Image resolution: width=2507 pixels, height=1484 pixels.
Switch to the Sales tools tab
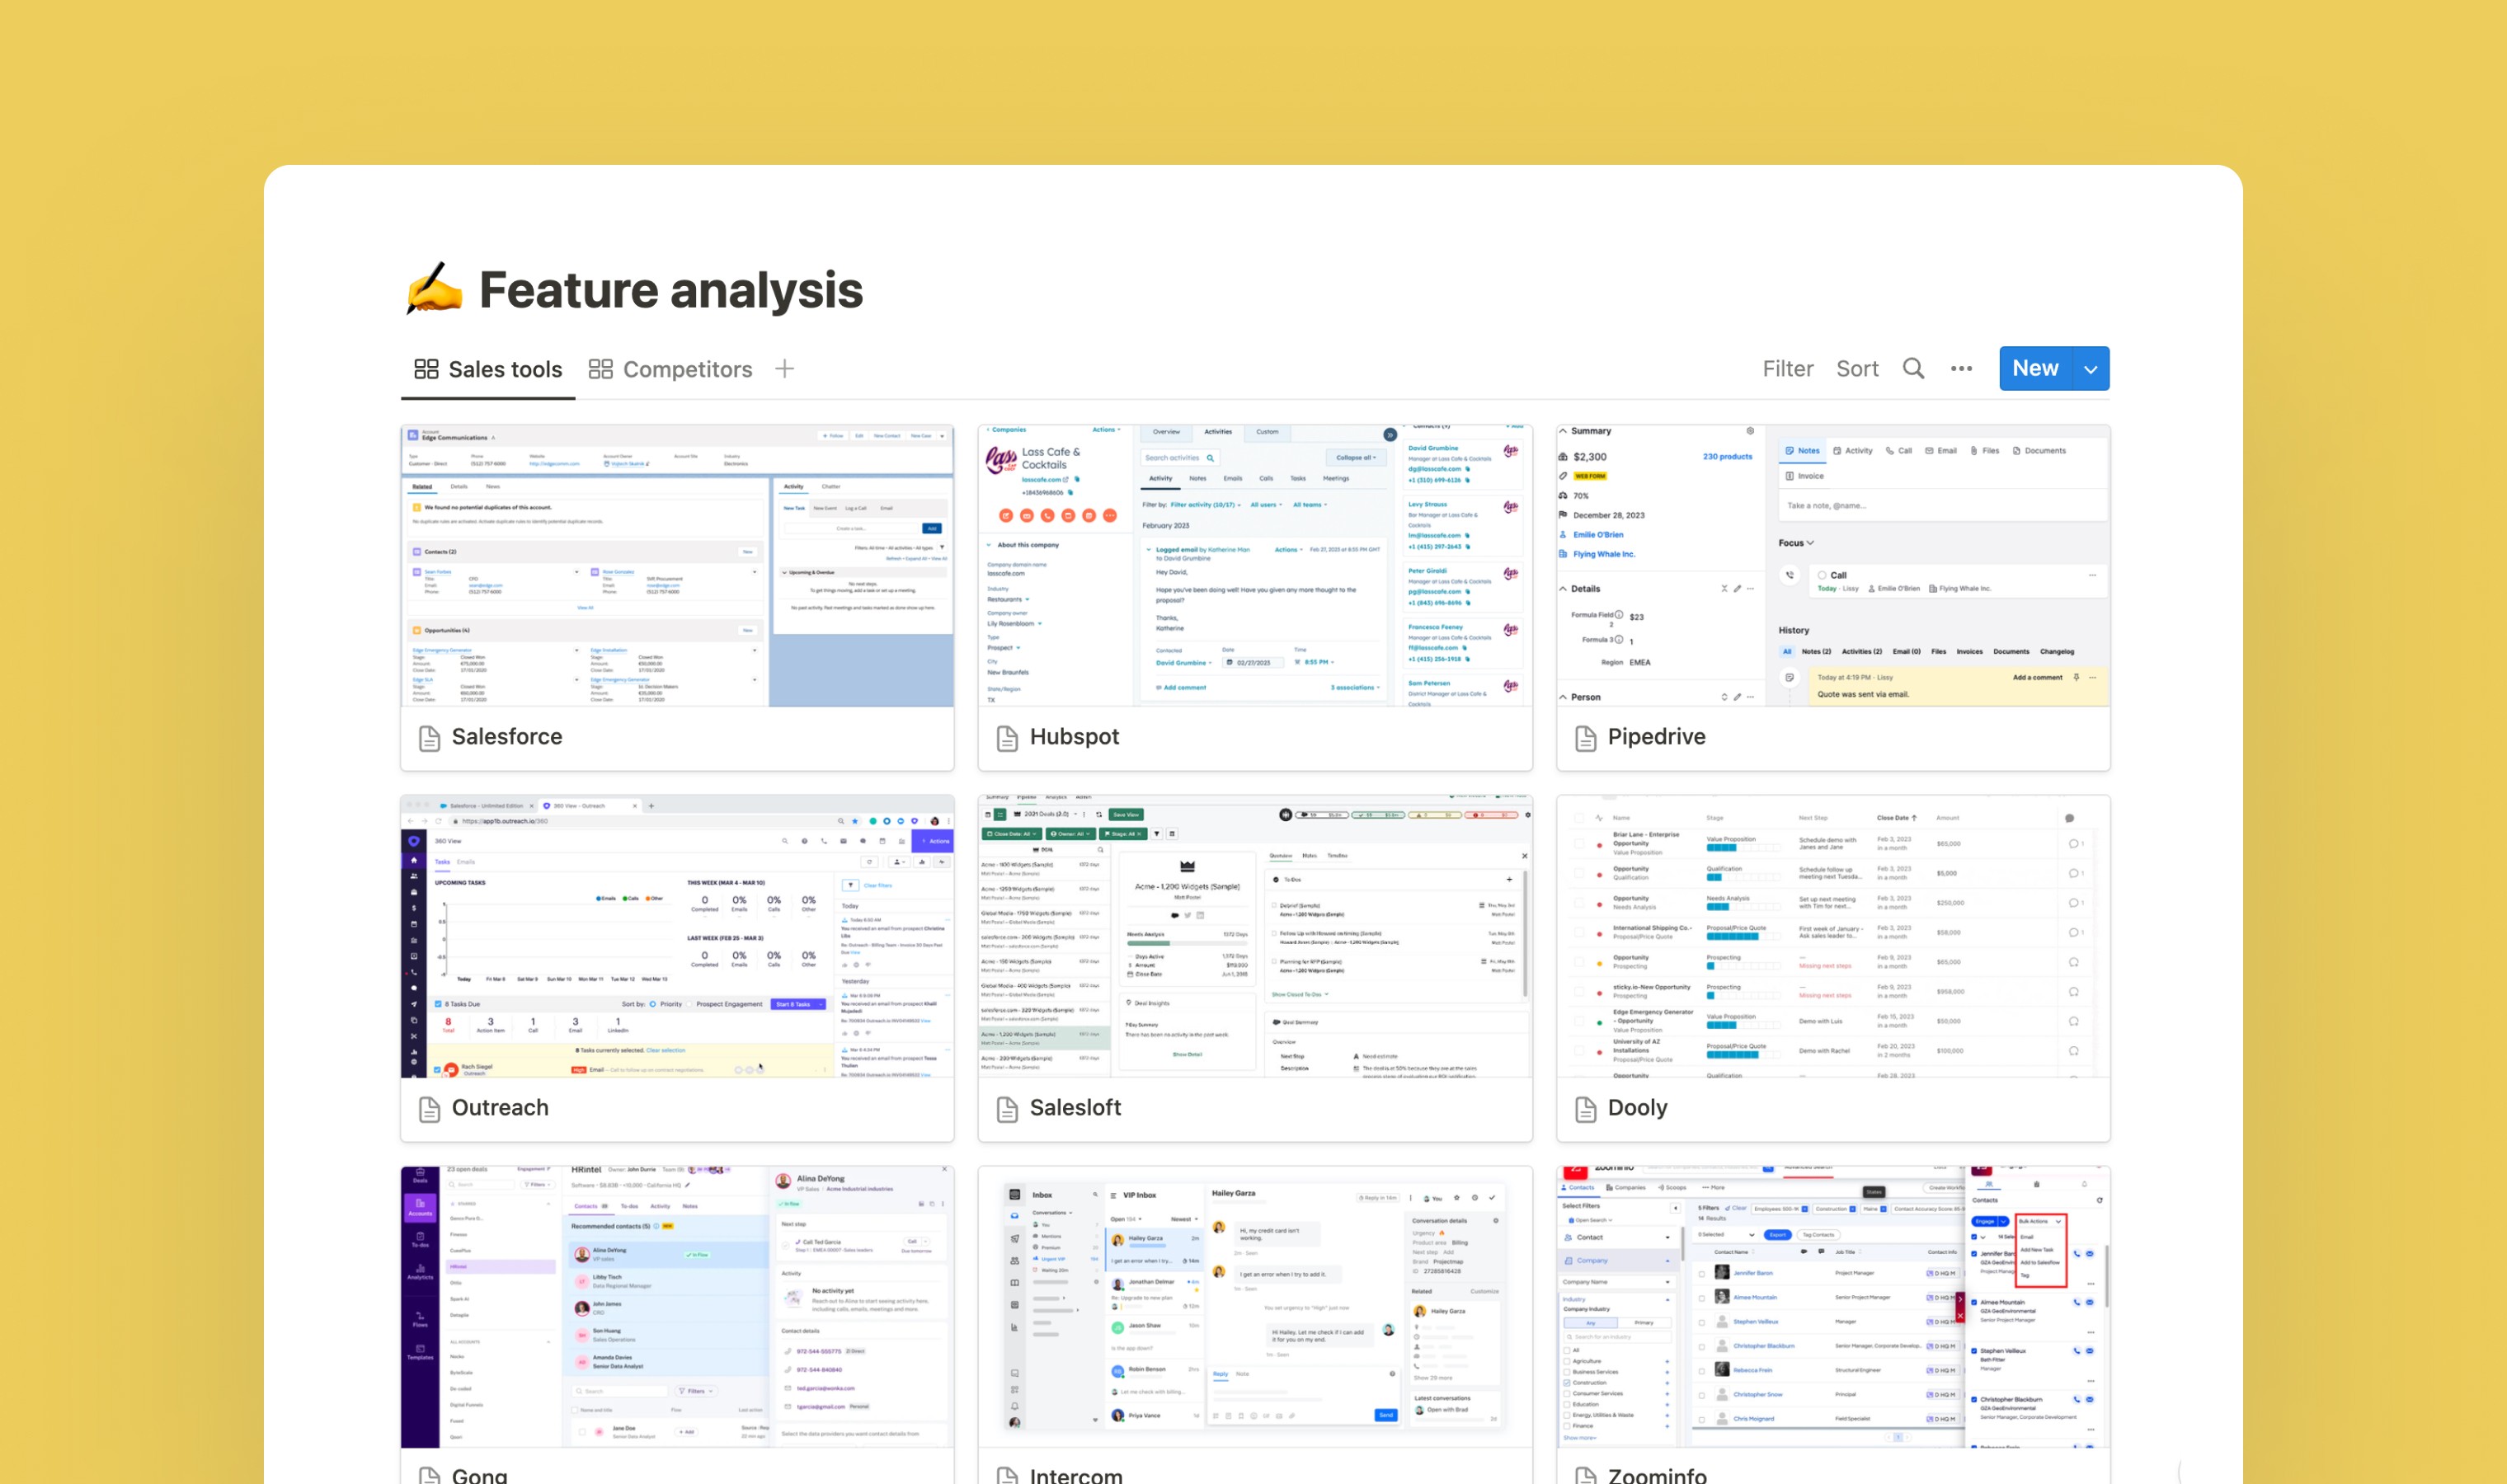click(x=488, y=369)
